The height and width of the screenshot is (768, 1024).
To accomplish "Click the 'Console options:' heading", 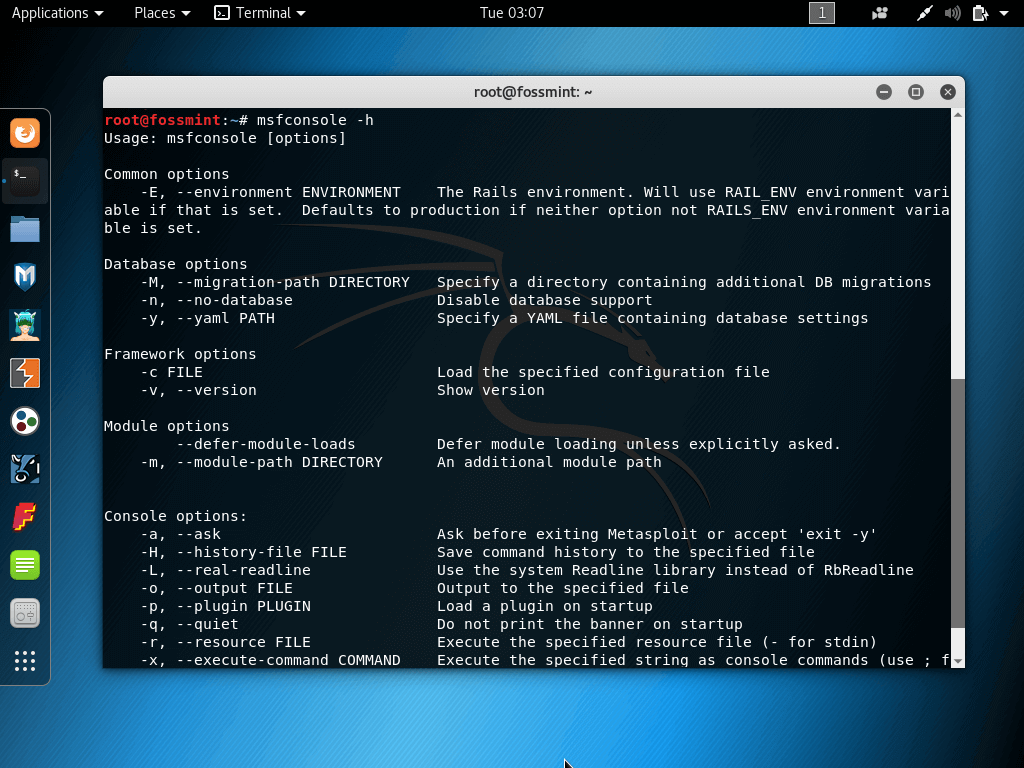I will point(176,517).
